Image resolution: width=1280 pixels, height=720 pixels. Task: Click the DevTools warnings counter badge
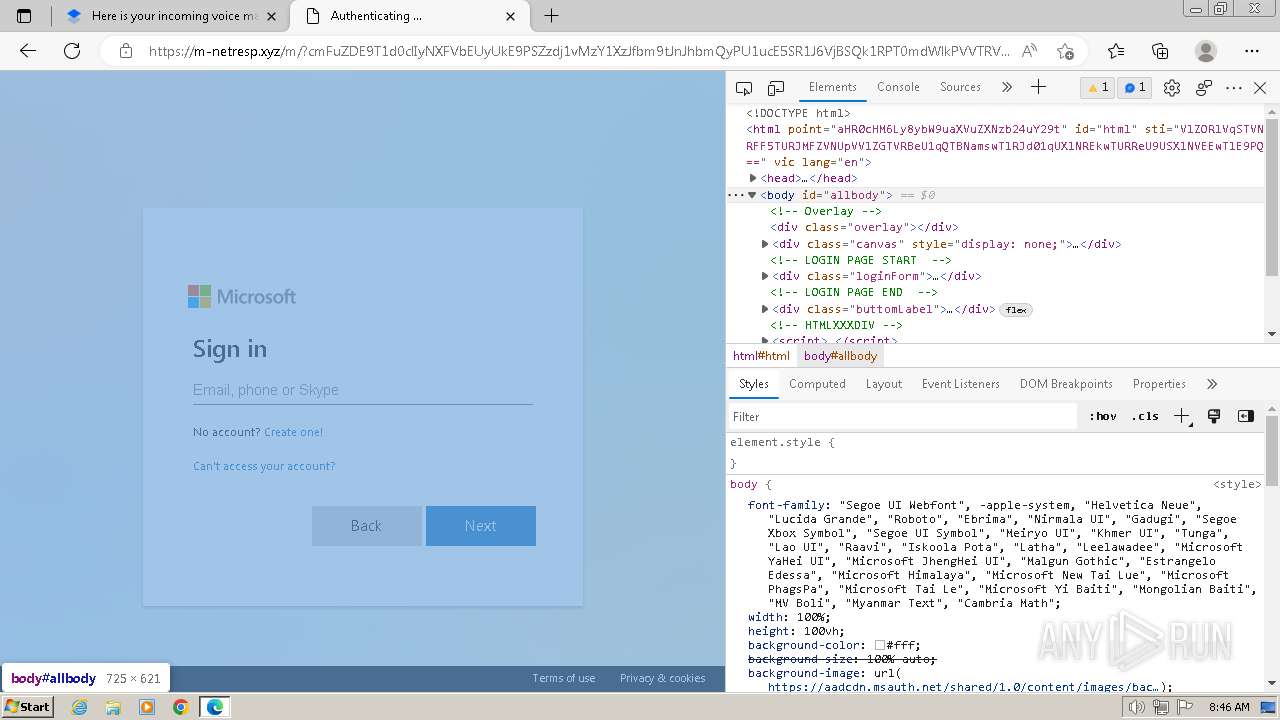coord(1098,88)
